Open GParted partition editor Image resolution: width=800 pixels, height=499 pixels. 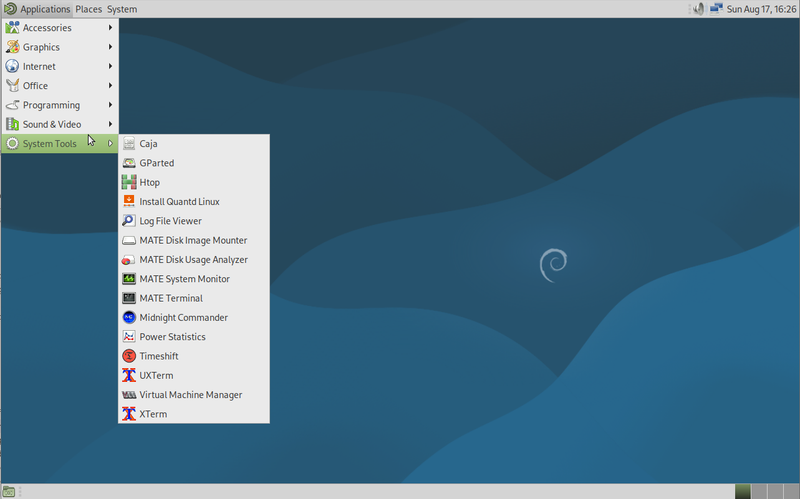click(194, 163)
